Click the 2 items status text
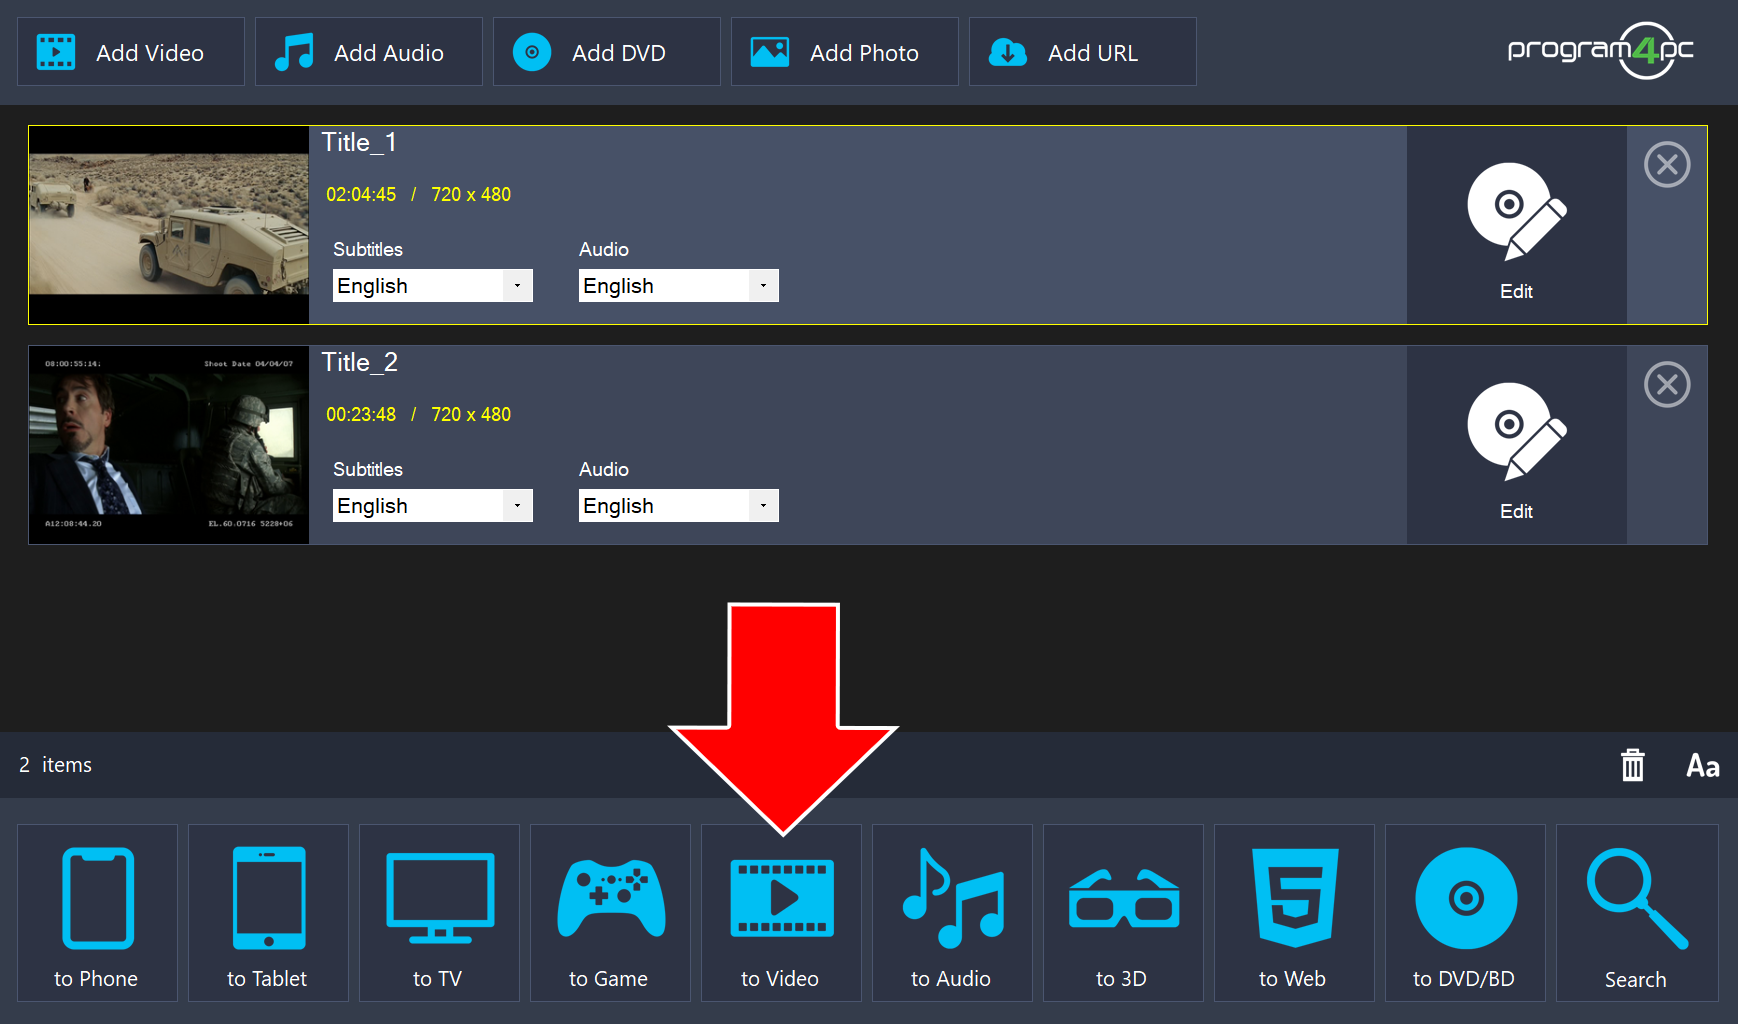 pos(55,765)
